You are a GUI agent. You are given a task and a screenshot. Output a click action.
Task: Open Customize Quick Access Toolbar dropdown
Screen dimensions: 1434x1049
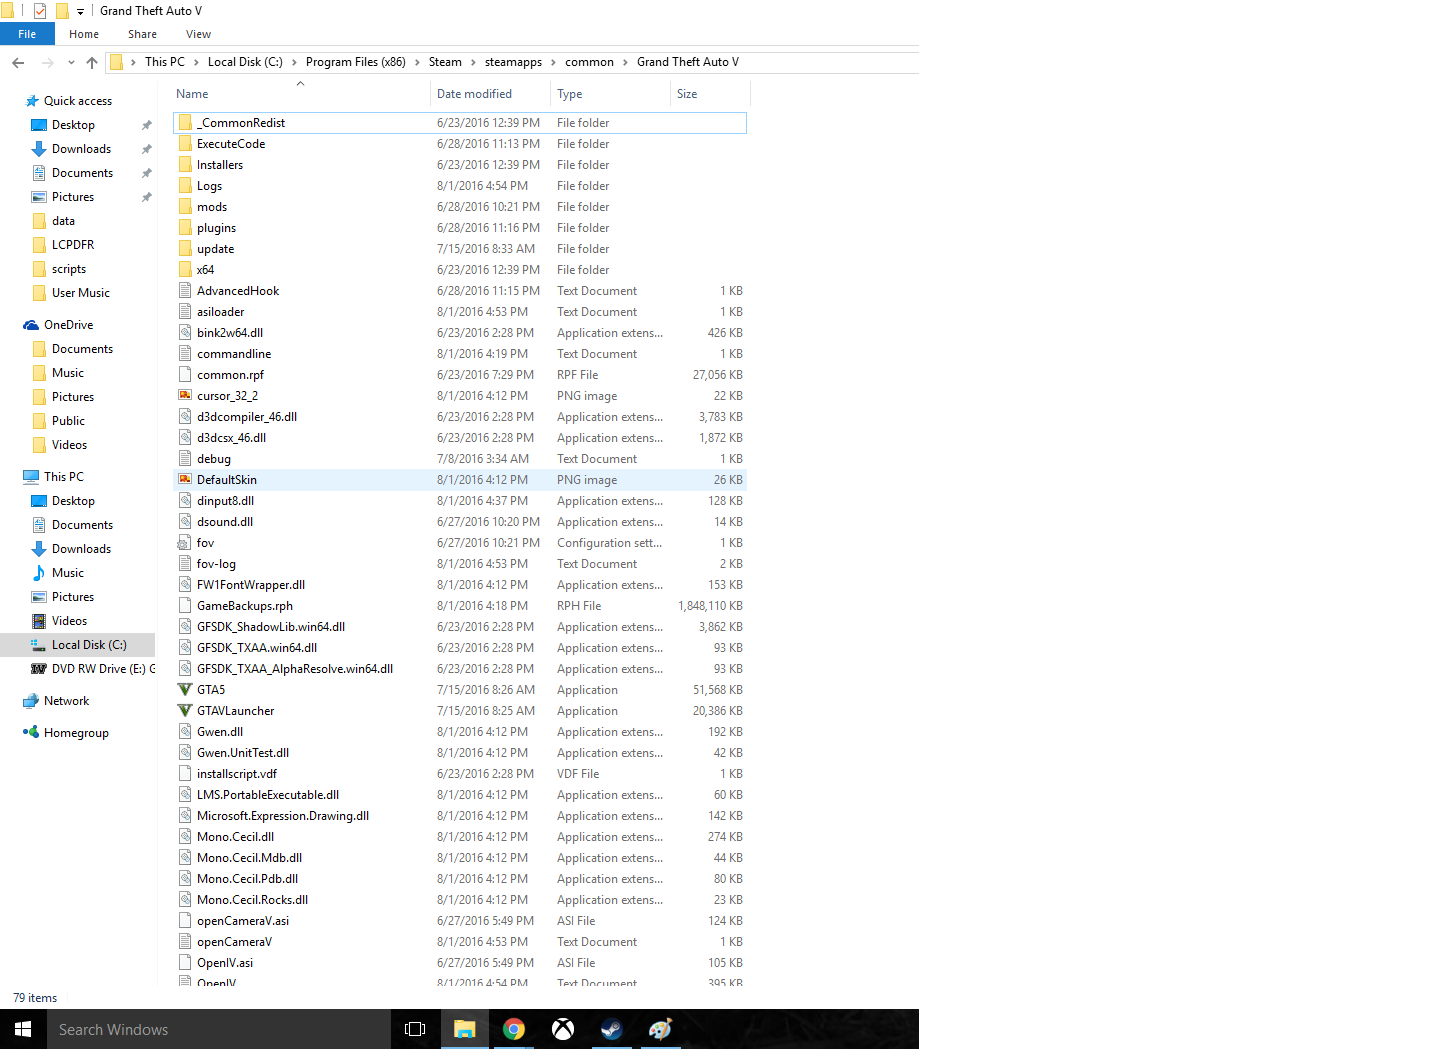coord(81,12)
